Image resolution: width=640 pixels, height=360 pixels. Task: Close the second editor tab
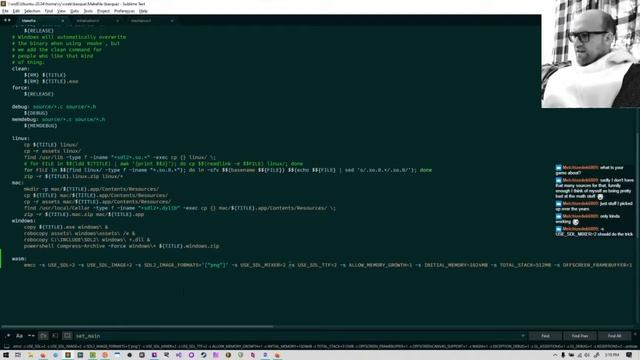[x=117, y=20]
